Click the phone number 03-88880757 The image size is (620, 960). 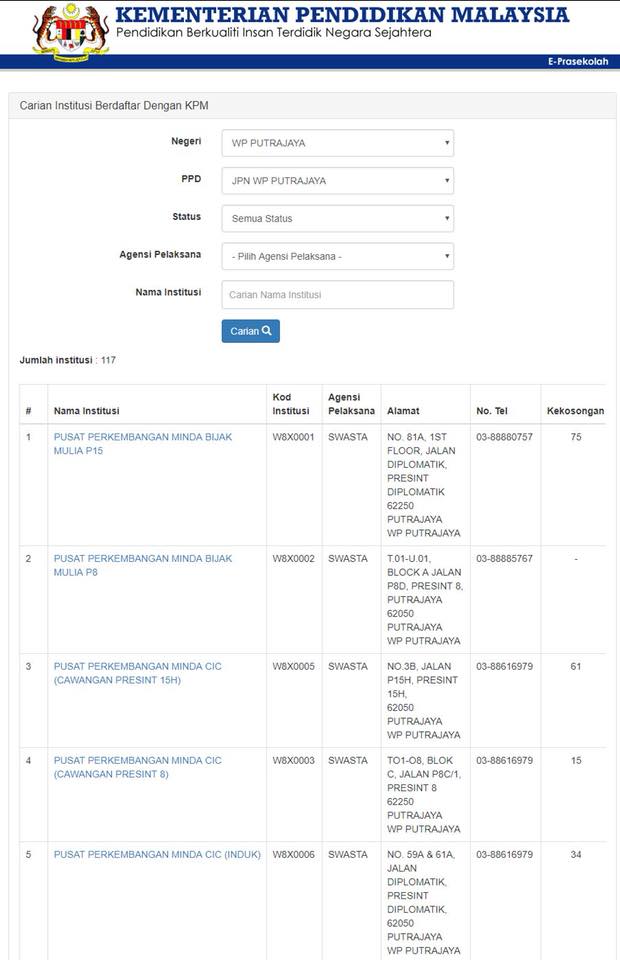[x=504, y=437]
